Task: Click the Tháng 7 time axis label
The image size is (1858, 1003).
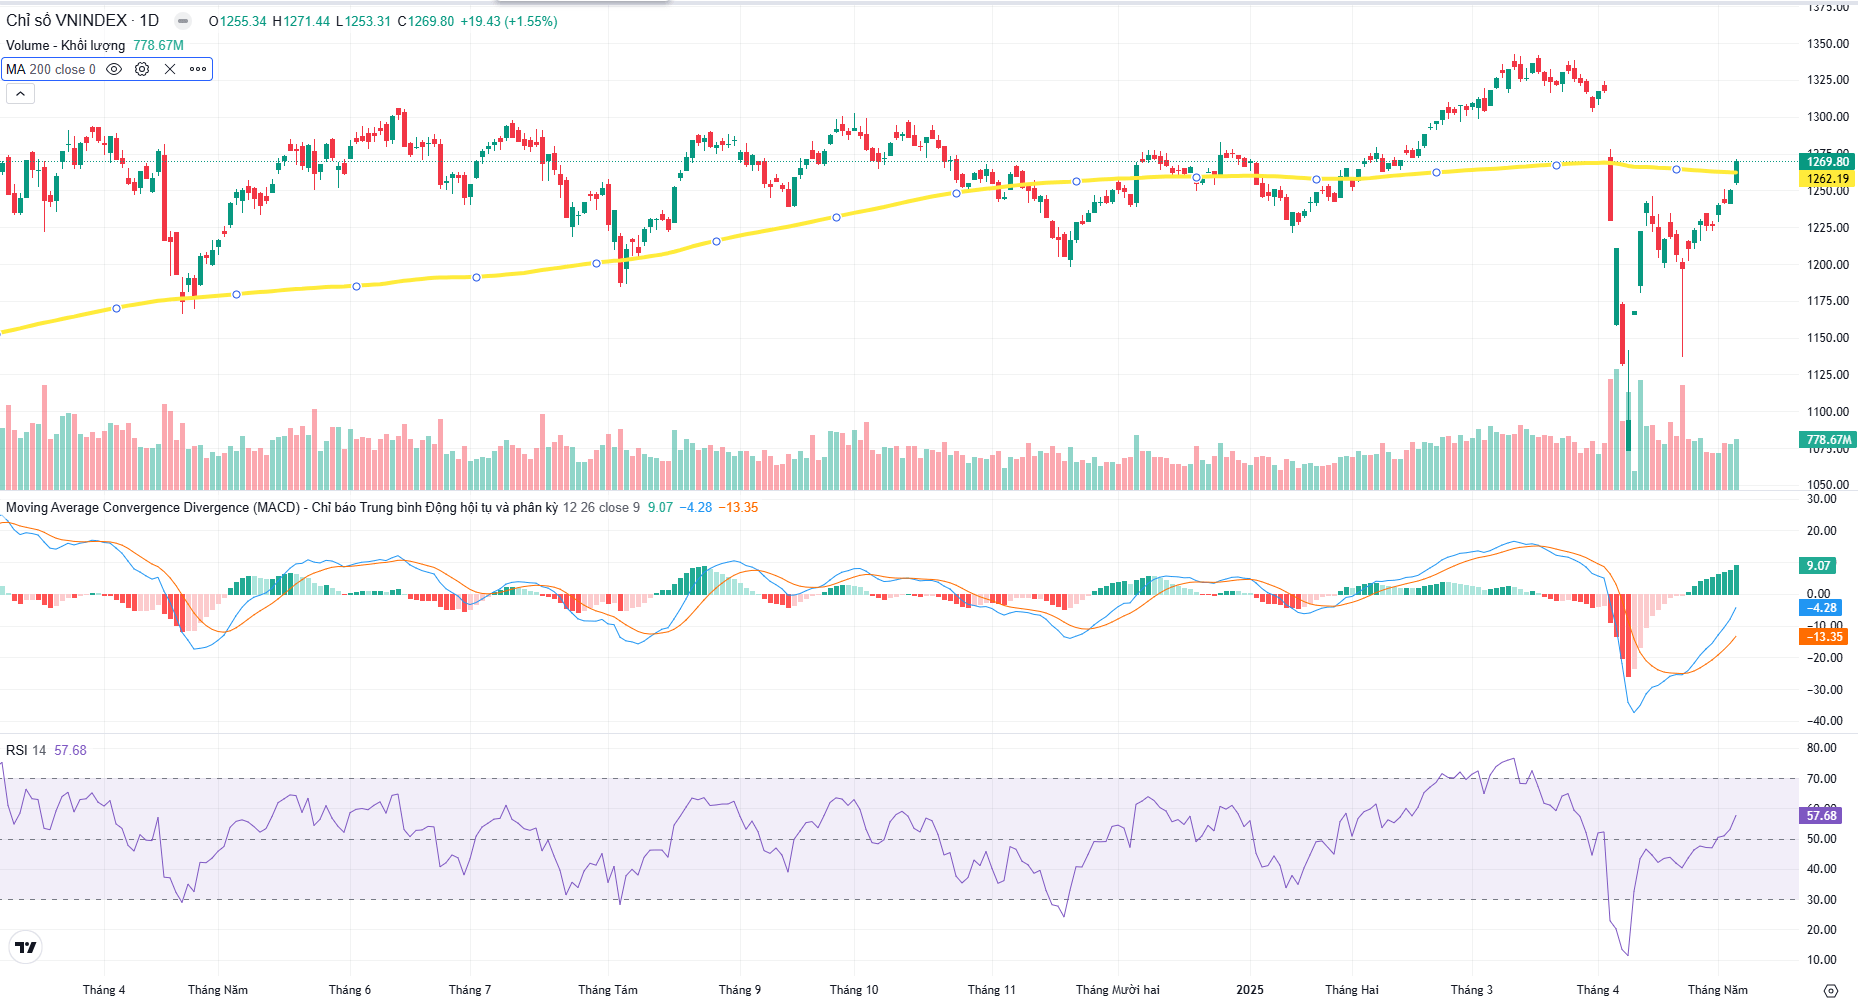Action: click(470, 990)
